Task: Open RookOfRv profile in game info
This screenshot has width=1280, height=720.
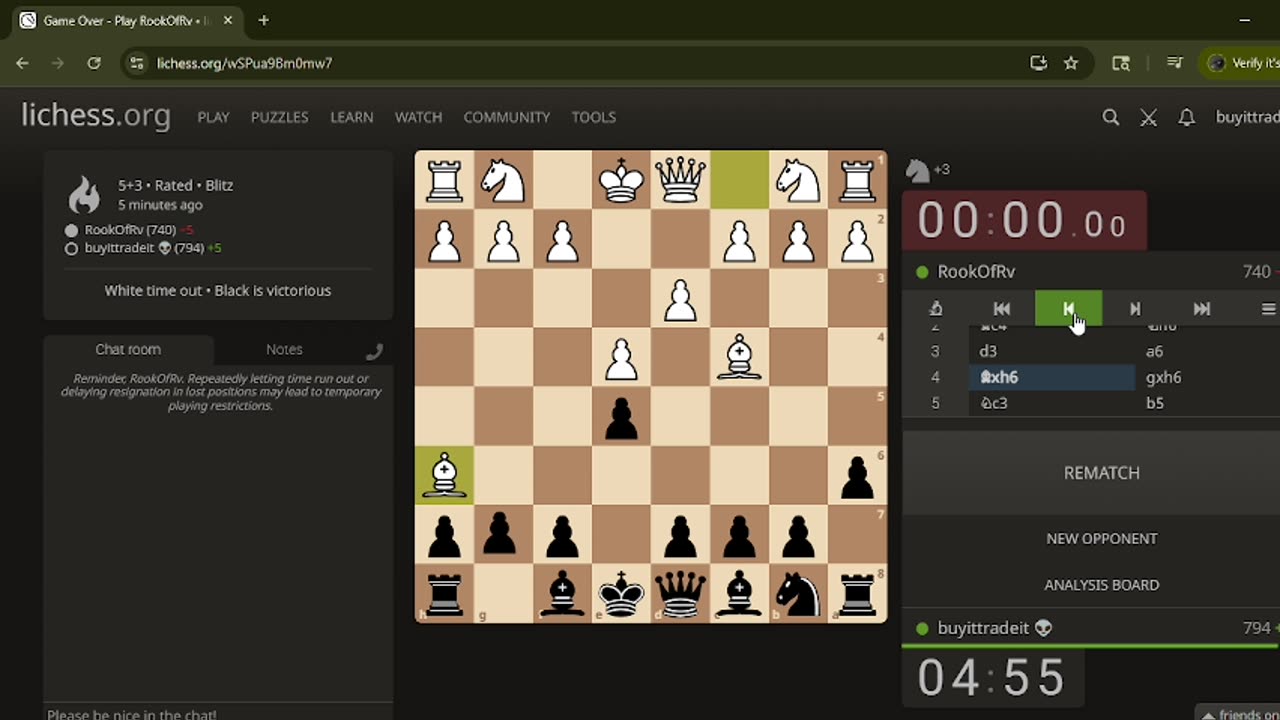Action: tap(130, 230)
